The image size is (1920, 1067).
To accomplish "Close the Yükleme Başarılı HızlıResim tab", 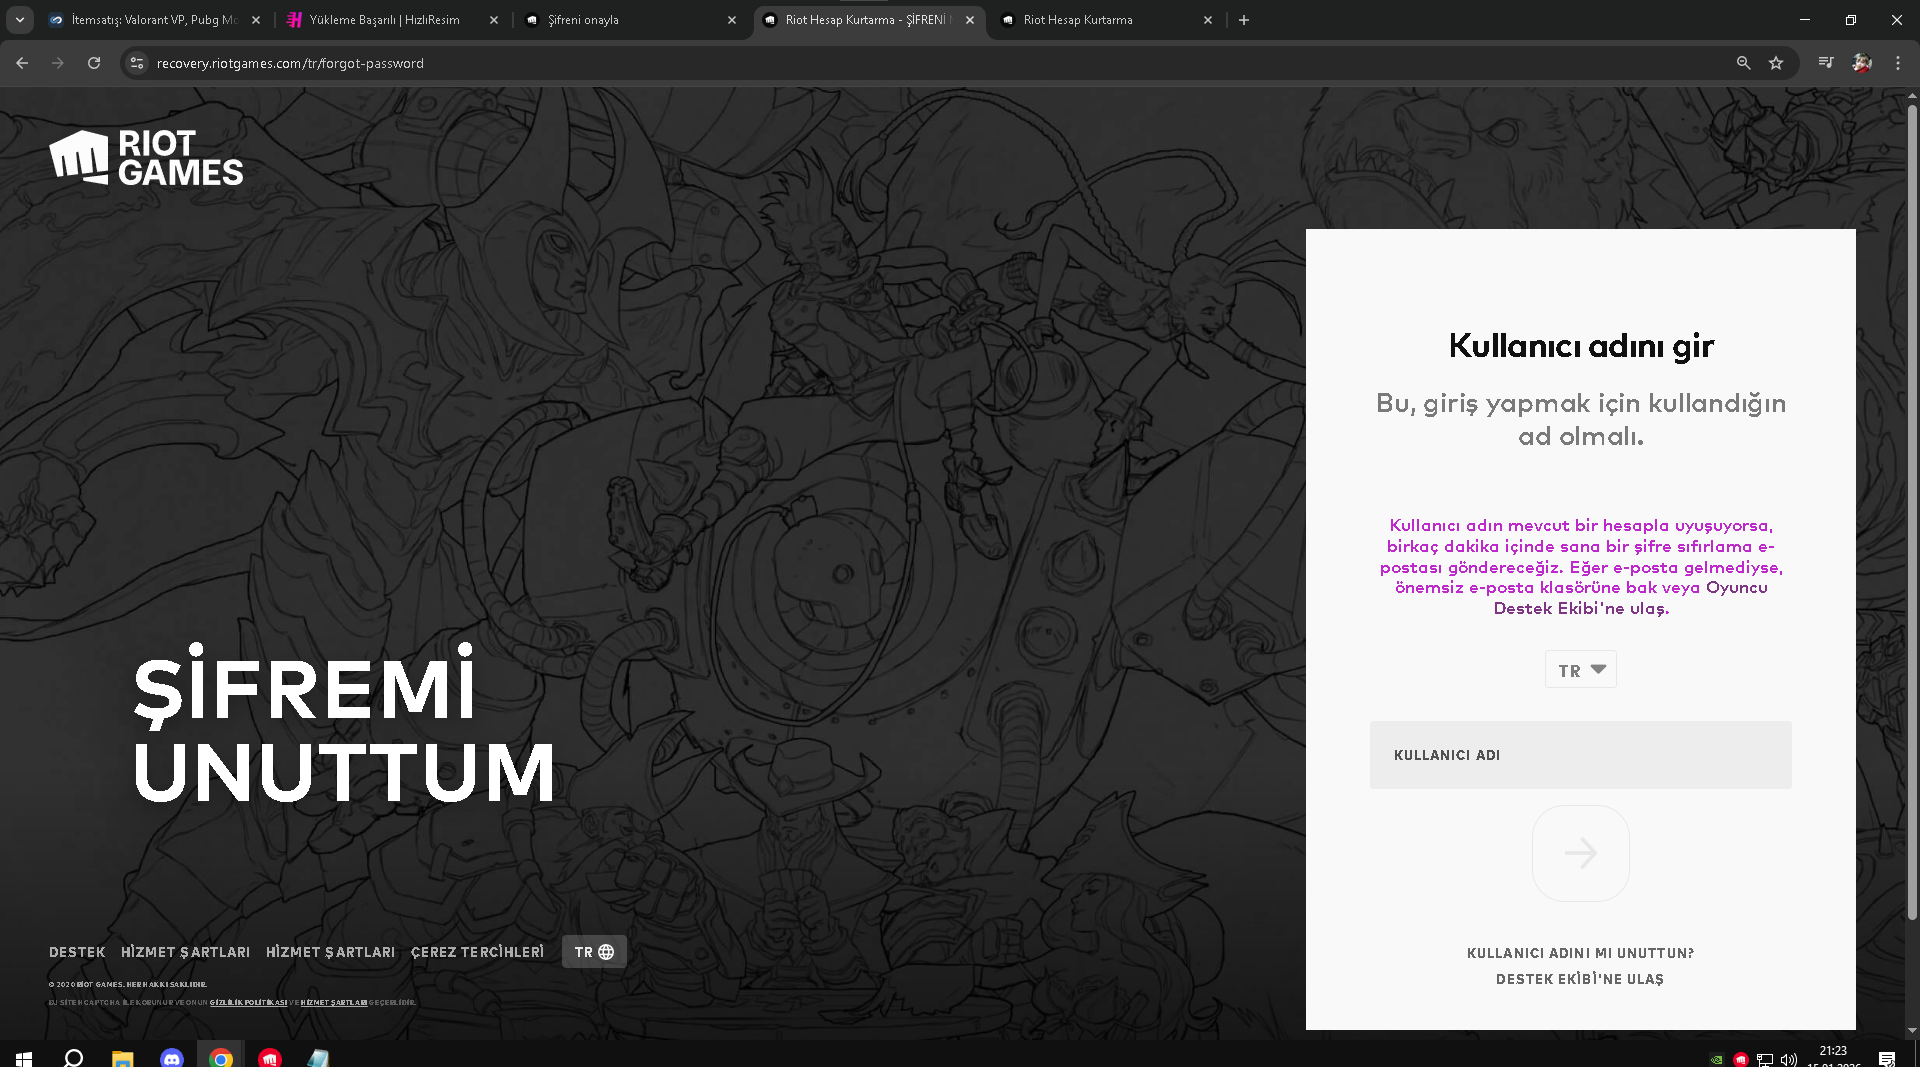I will pos(494,20).
